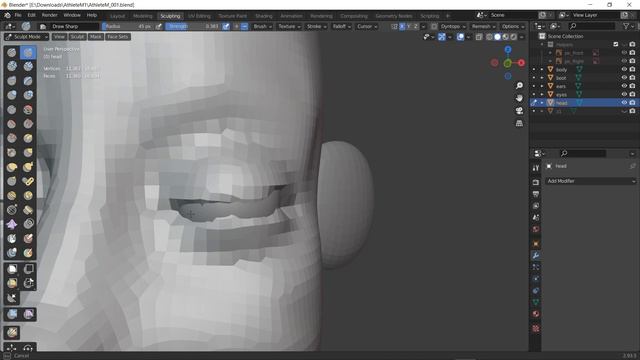Open the Render menu

[49, 15]
